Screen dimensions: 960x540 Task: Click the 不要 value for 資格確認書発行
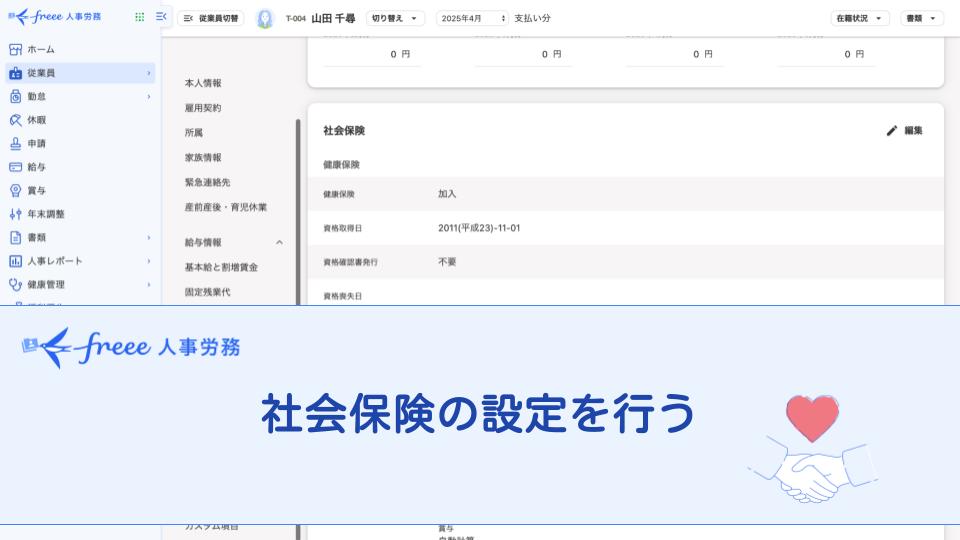tap(447, 261)
